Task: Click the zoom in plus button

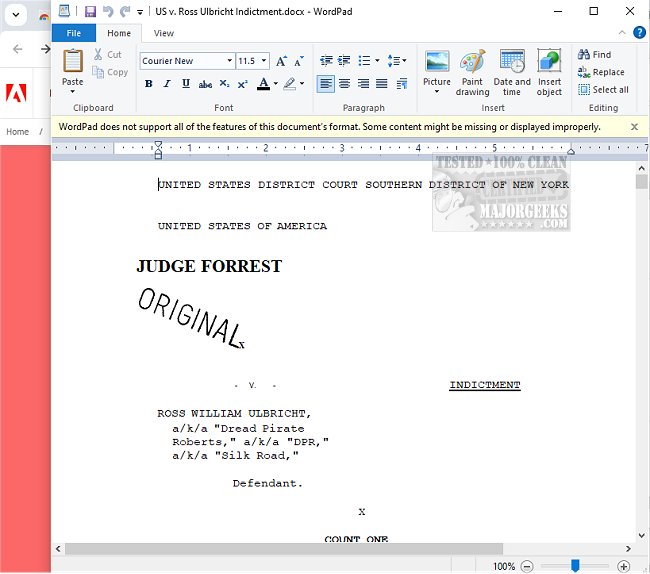Action: point(623,566)
